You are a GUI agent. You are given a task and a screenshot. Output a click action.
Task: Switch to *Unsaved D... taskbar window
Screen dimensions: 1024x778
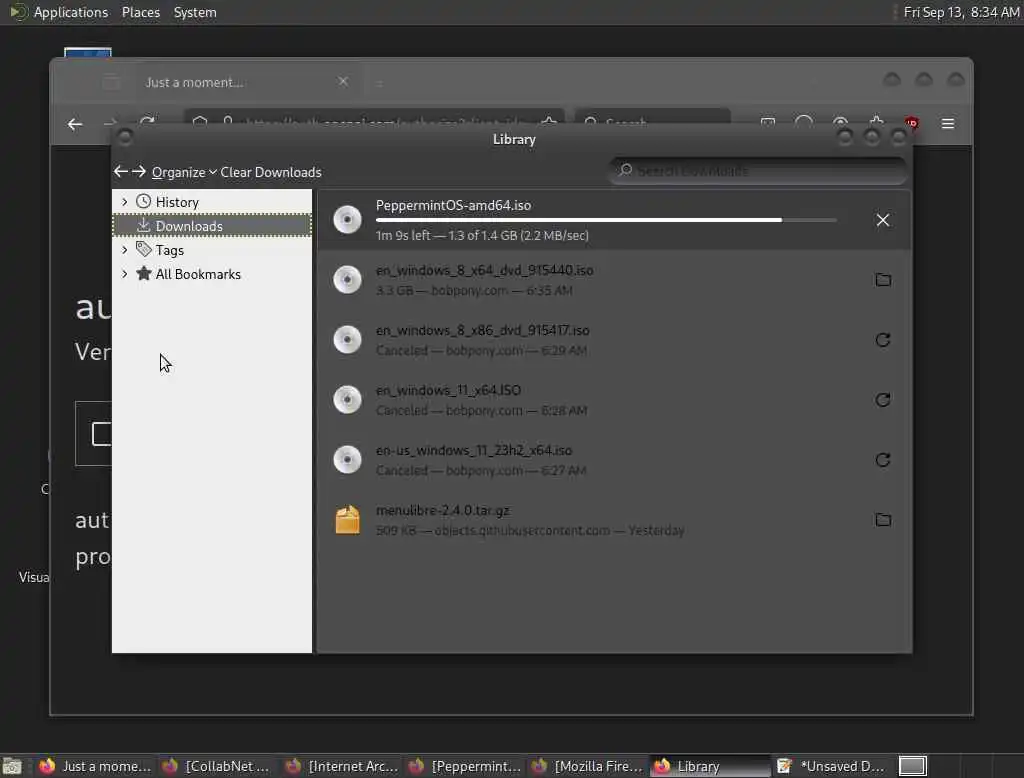click(x=833, y=766)
